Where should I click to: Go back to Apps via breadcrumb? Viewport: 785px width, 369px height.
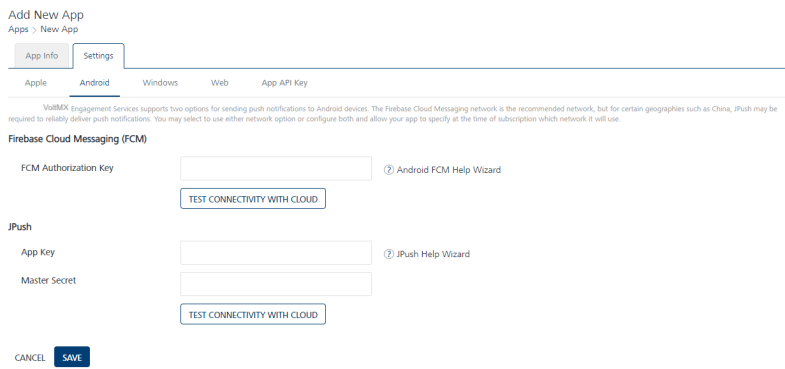click(x=18, y=29)
